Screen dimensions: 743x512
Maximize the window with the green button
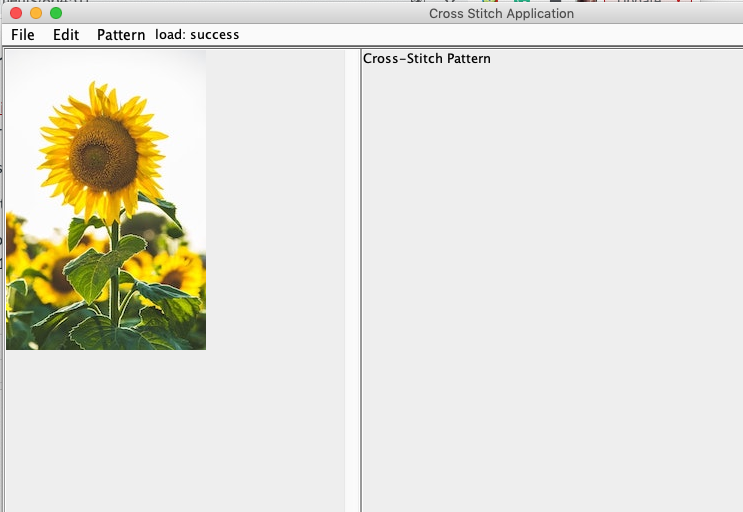[56, 13]
